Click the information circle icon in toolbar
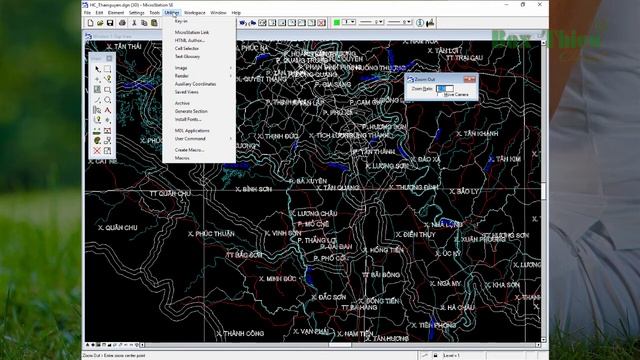 420,23
